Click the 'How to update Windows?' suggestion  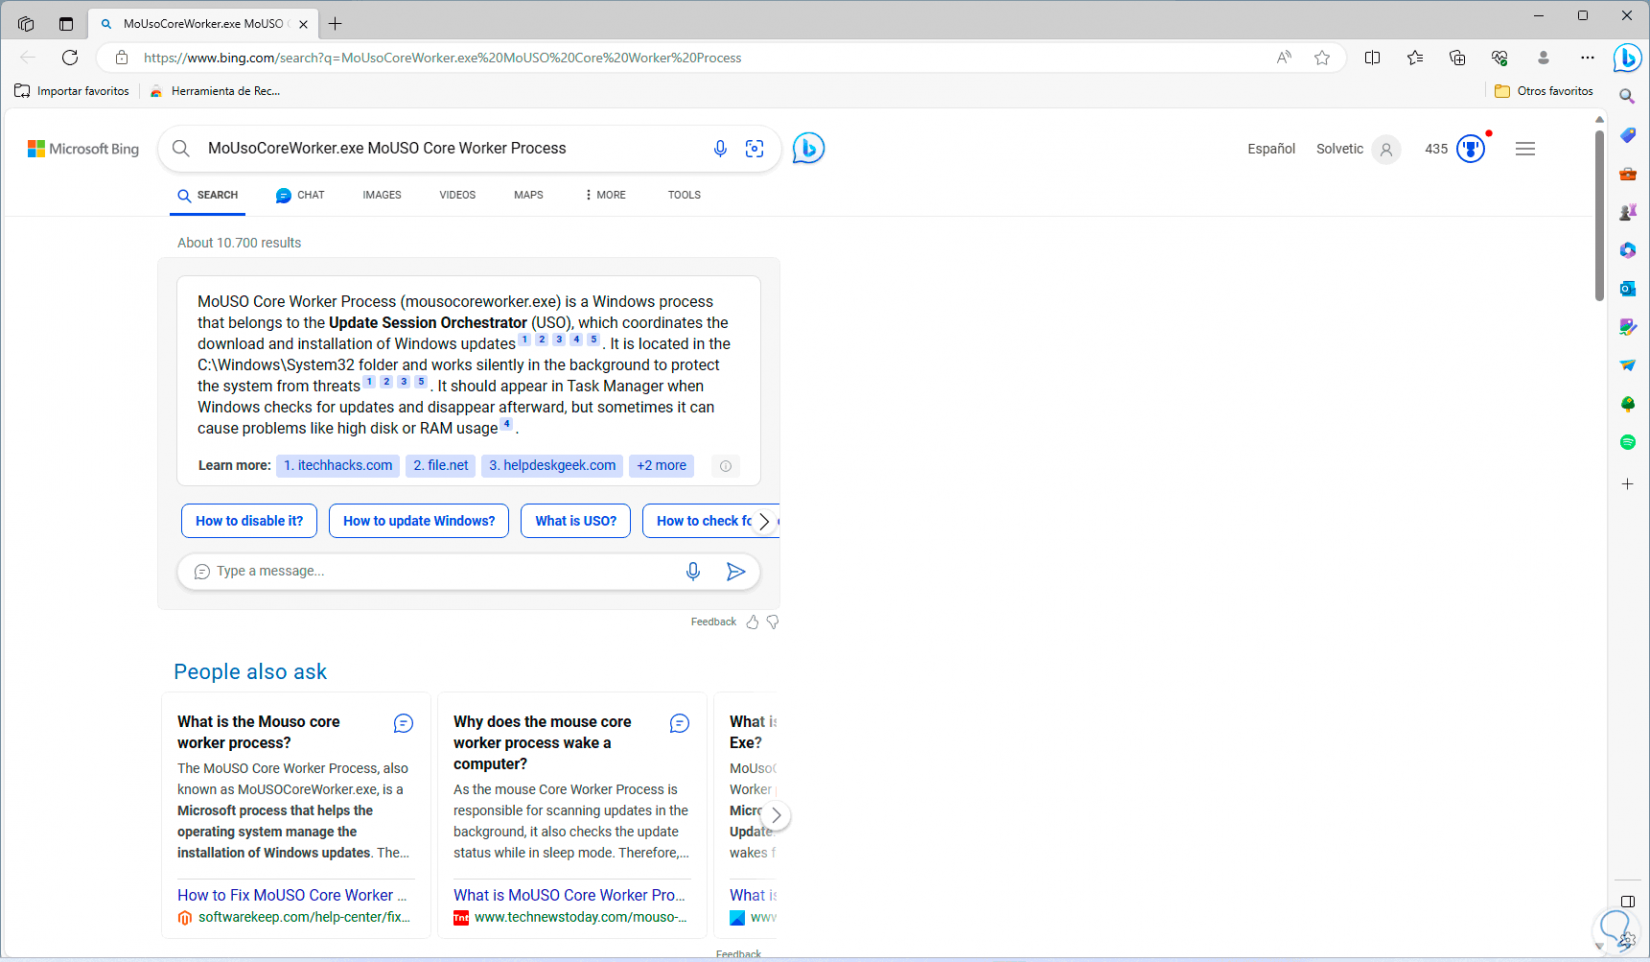419,521
